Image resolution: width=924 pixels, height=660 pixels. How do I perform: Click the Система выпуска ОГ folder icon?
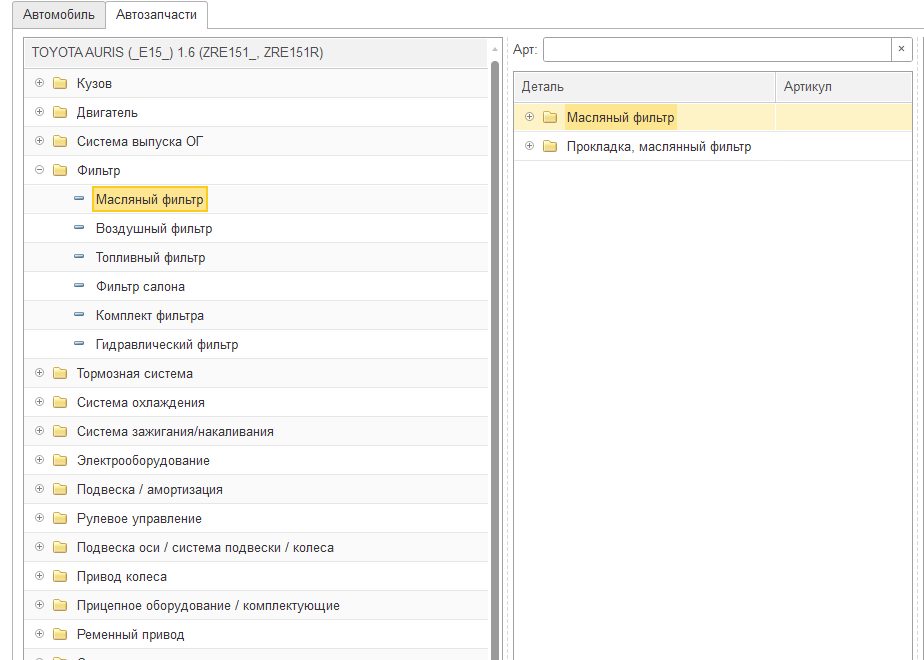[60, 141]
